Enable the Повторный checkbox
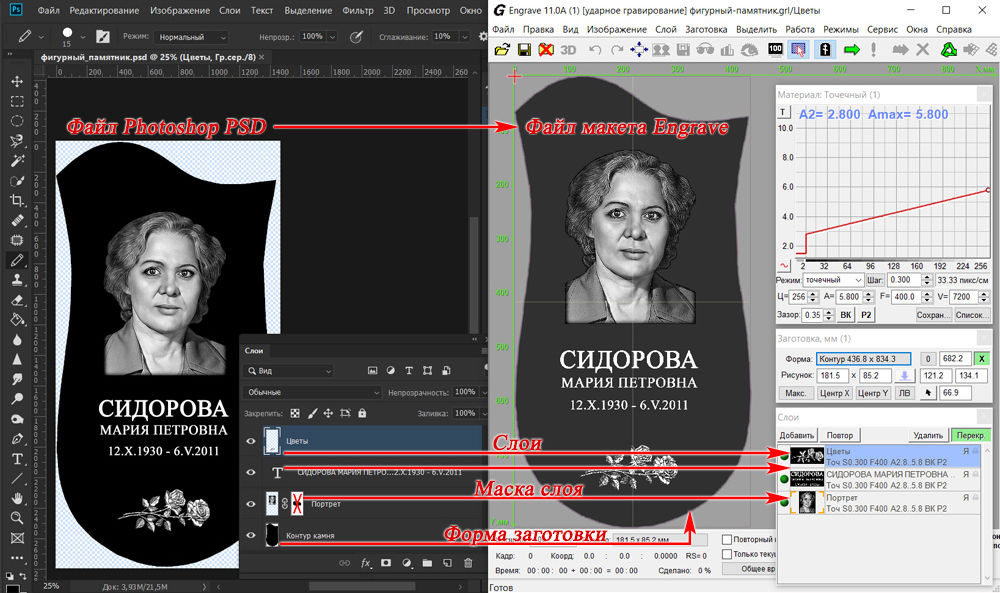The height and width of the screenshot is (593, 1000). [727, 539]
